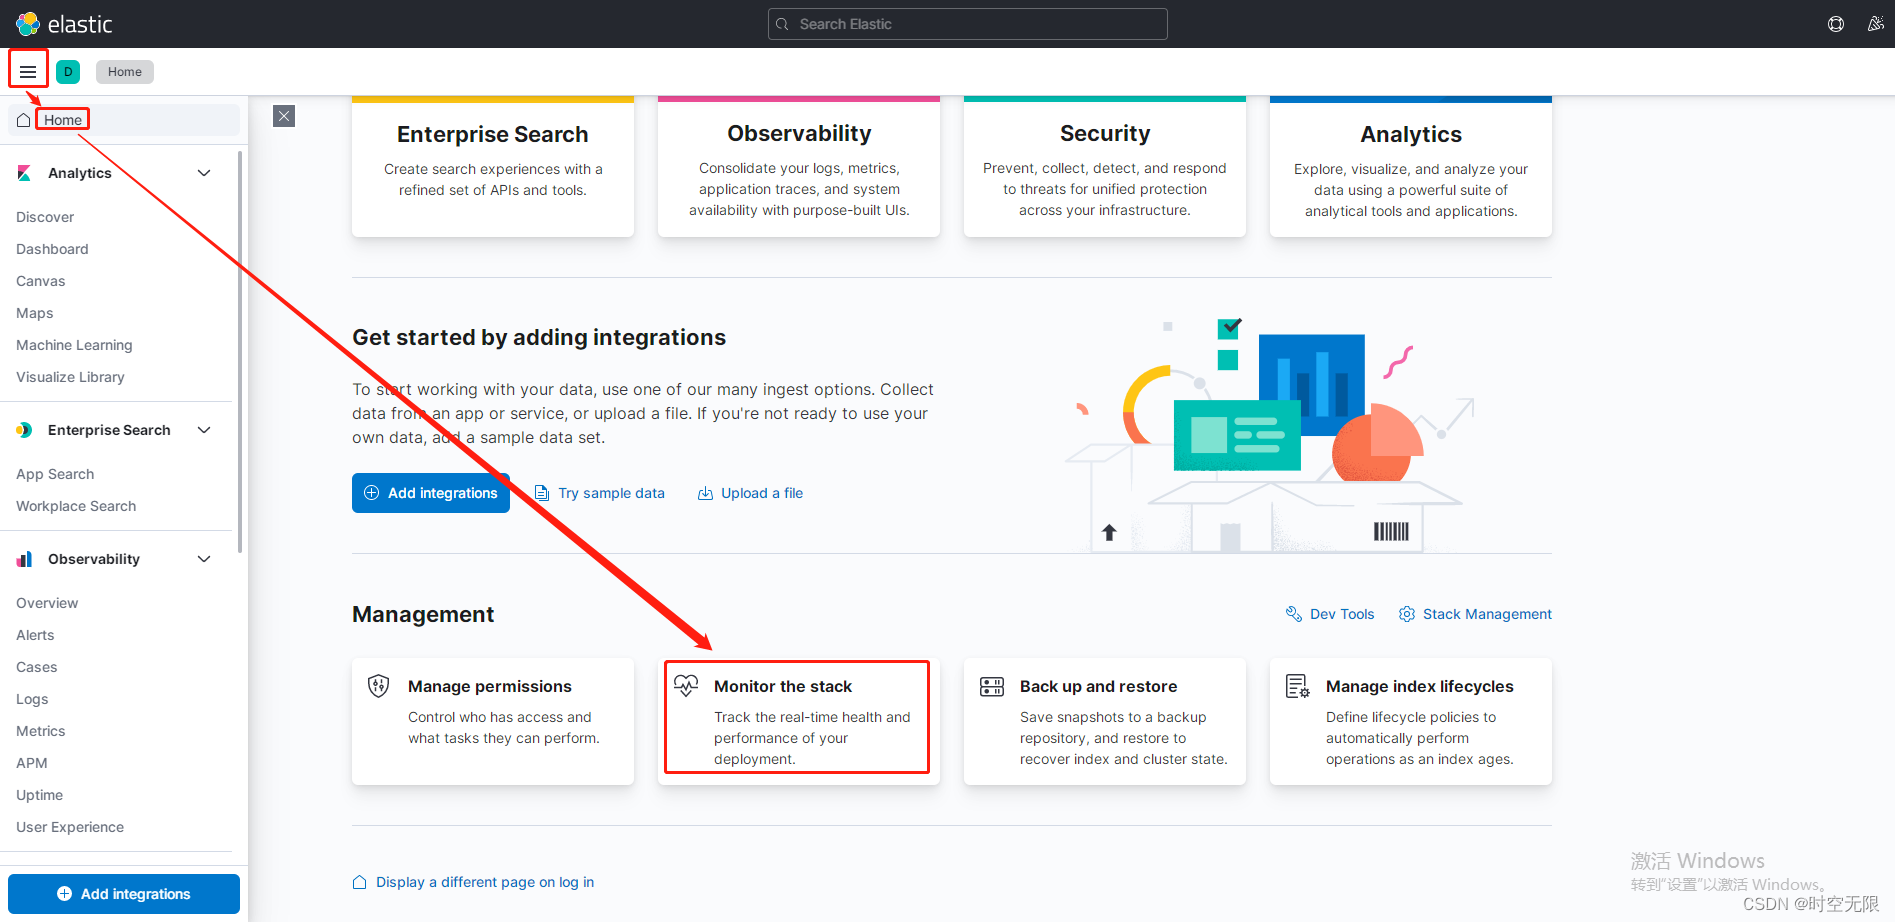Open the Monitor the stack card

pyautogui.click(x=799, y=721)
